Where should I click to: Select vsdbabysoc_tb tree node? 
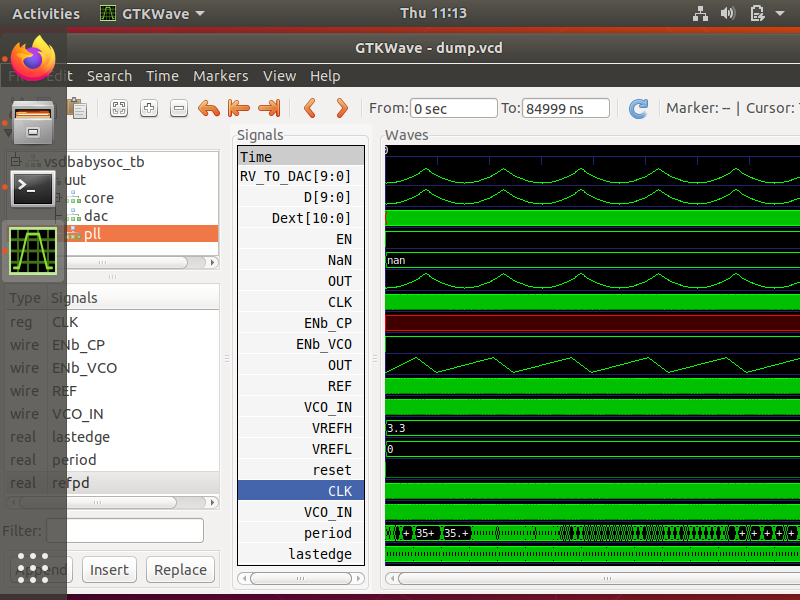click(x=94, y=162)
